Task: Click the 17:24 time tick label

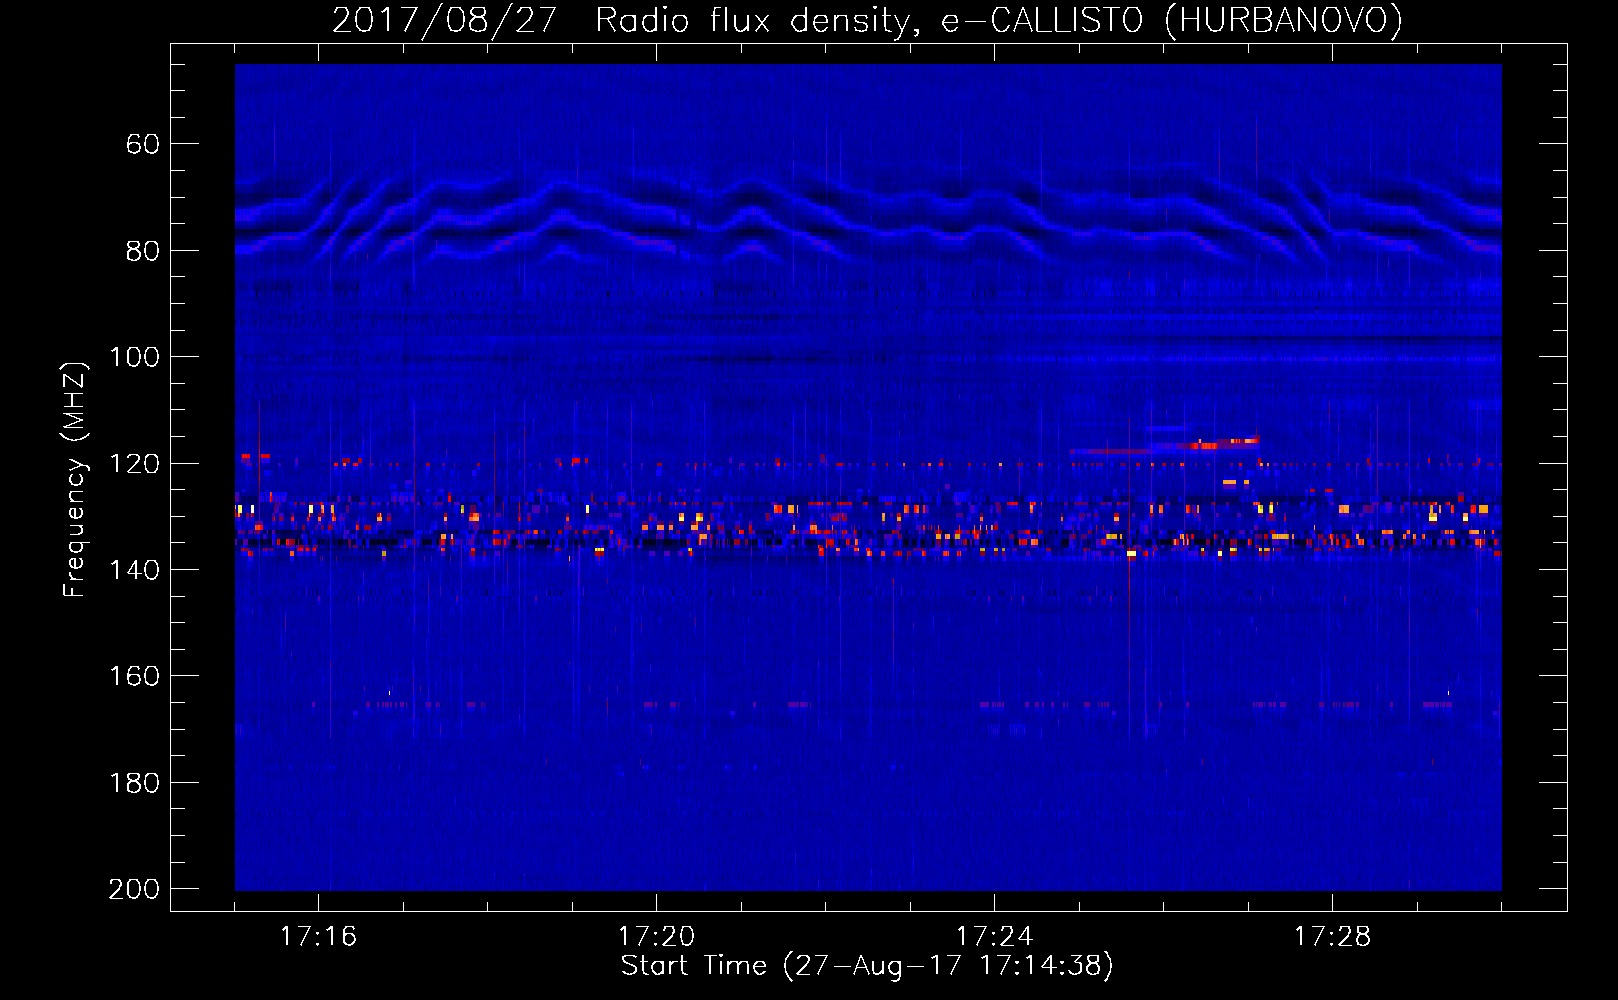Action: click(x=994, y=936)
